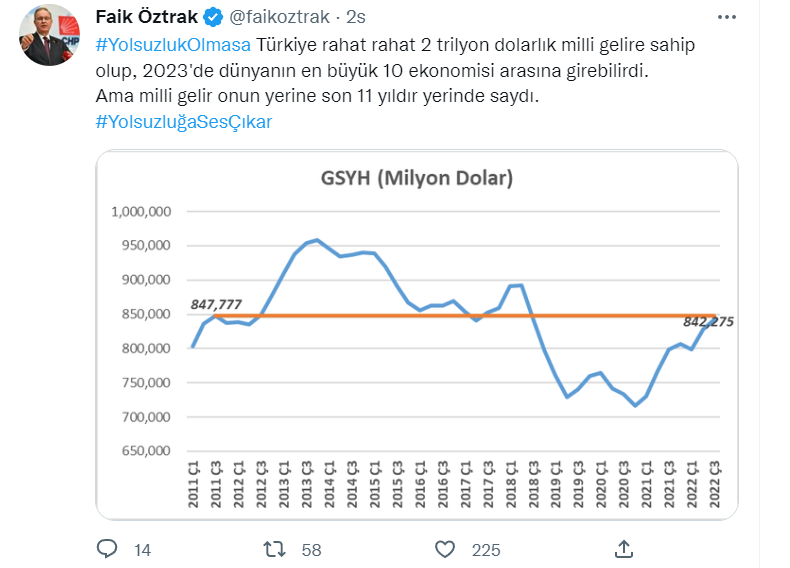This screenshot has height=568, width=790.
Task: Like the tweet with the heart icon
Action: tap(447, 549)
